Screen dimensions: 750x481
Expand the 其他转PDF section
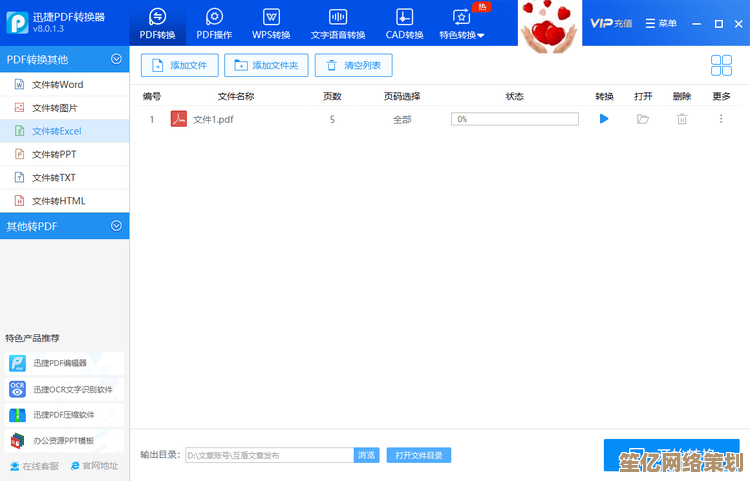click(x=65, y=226)
